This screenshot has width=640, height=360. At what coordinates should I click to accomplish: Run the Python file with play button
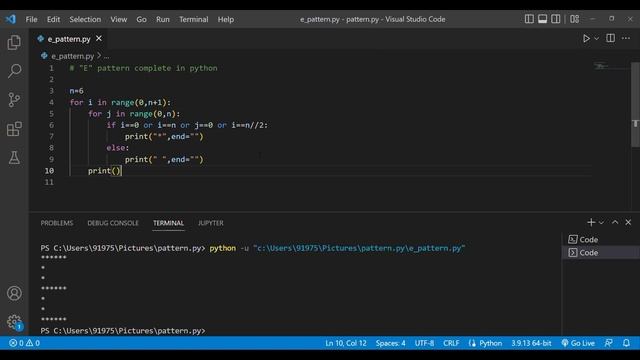pyautogui.click(x=586, y=38)
